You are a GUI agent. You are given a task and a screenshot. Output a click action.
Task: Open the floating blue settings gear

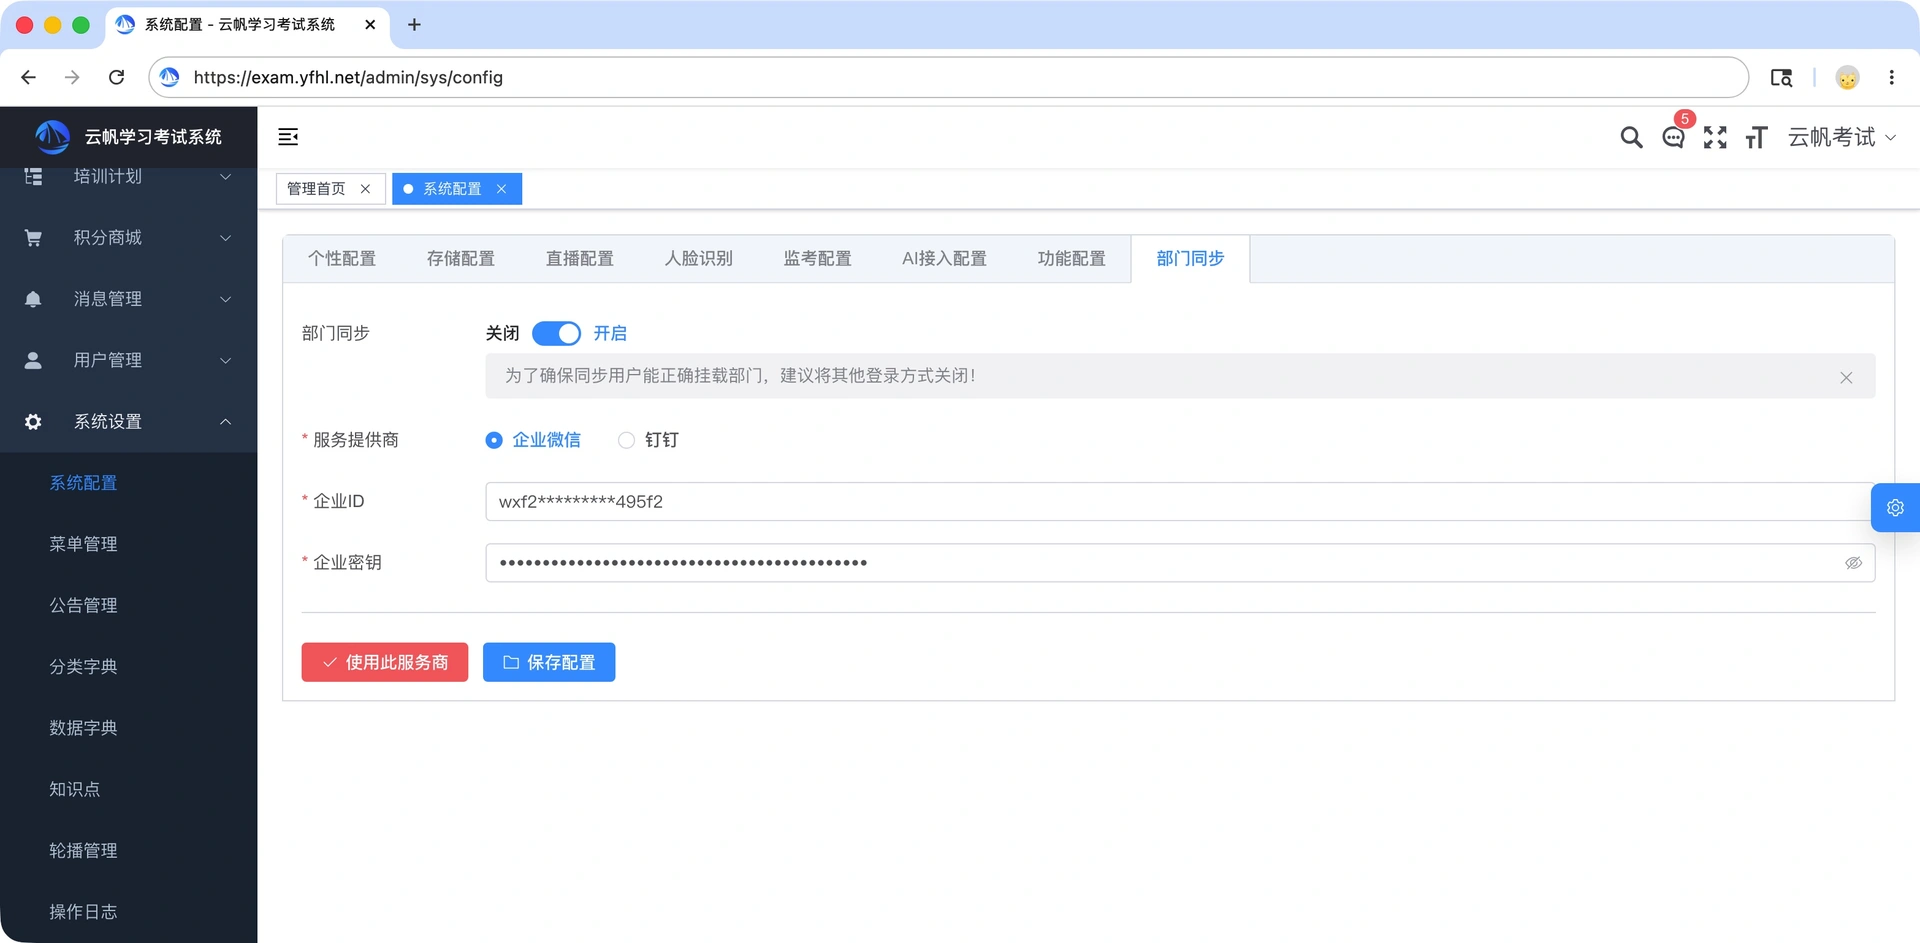click(1895, 508)
